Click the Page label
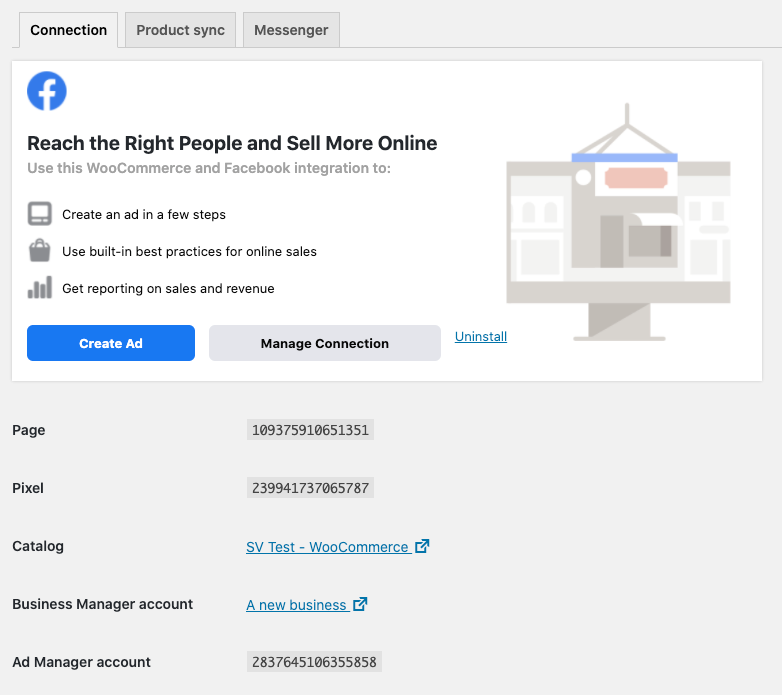The width and height of the screenshot is (782, 695). point(28,430)
